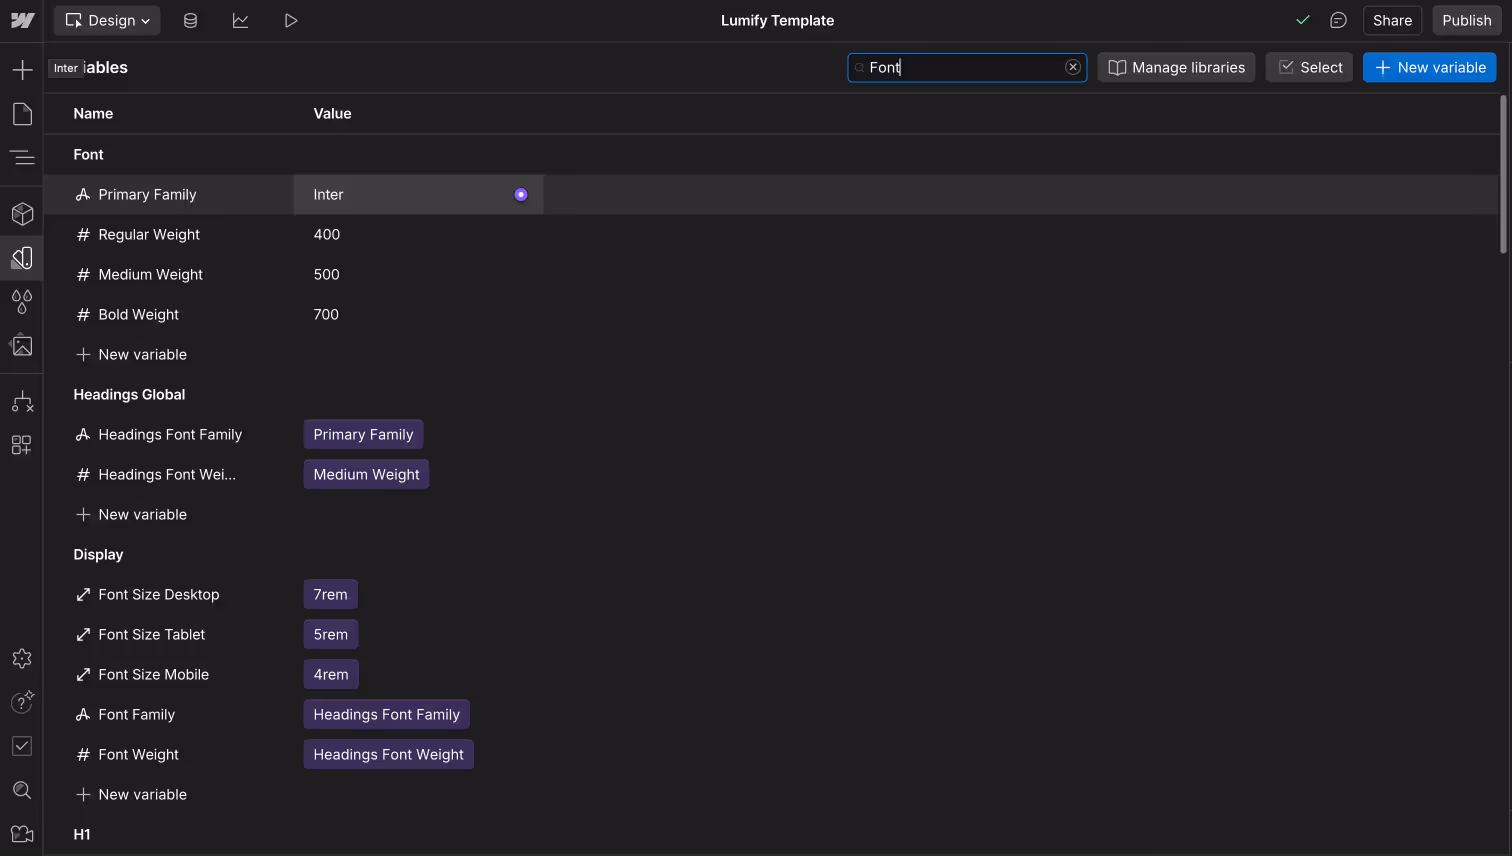Open the Analyze view from the top bar
The width and height of the screenshot is (1512, 856).
240,20
